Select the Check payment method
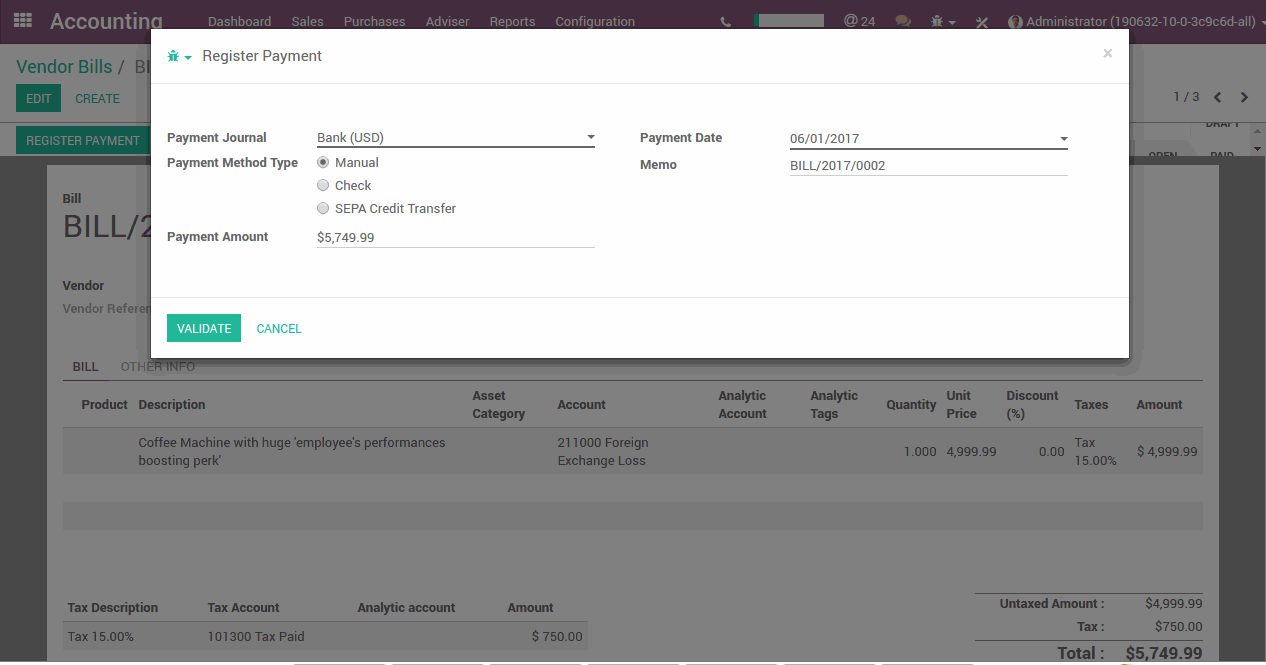Image resolution: width=1266 pixels, height=665 pixels. point(323,185)
